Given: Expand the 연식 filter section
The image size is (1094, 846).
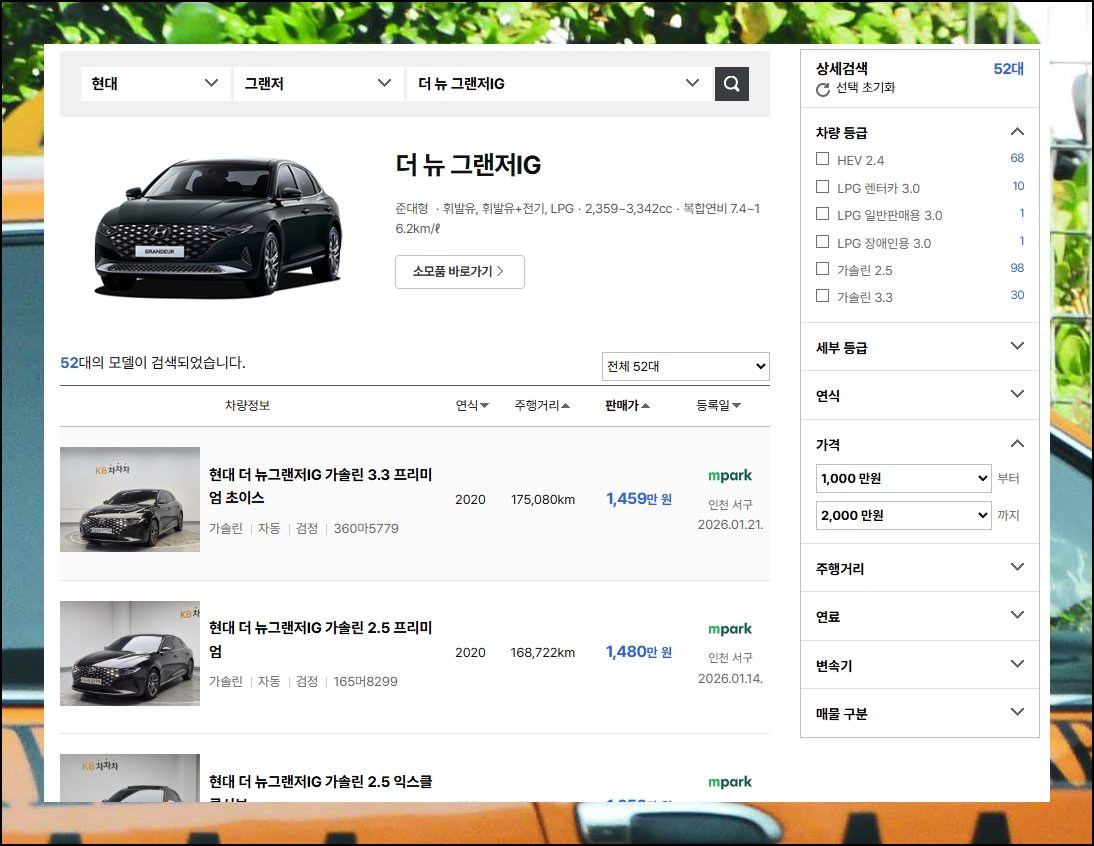Looking at the screenshot, I should [1017, 394].
